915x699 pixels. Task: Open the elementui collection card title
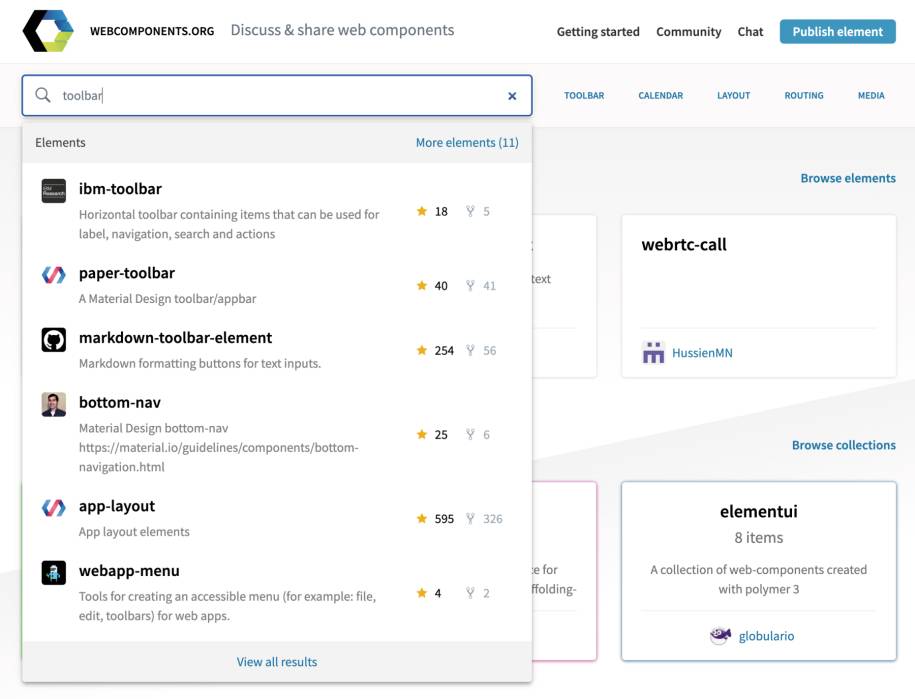tap(759, 511)
